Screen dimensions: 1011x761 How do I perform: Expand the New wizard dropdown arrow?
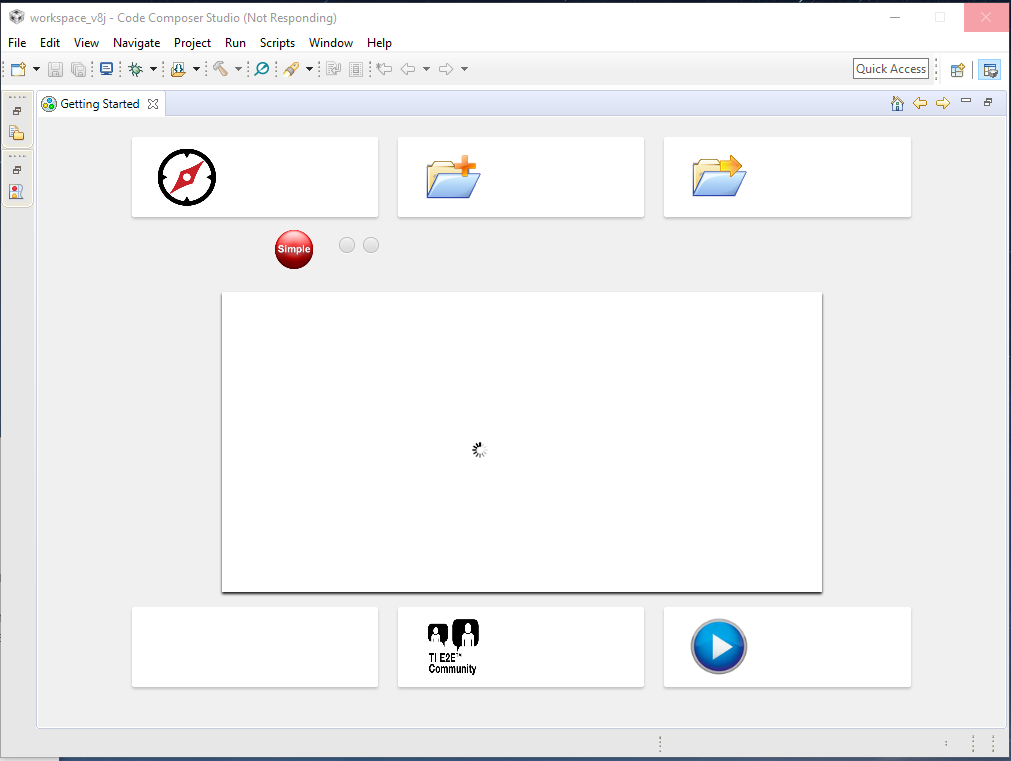click(x=36, y=69)
